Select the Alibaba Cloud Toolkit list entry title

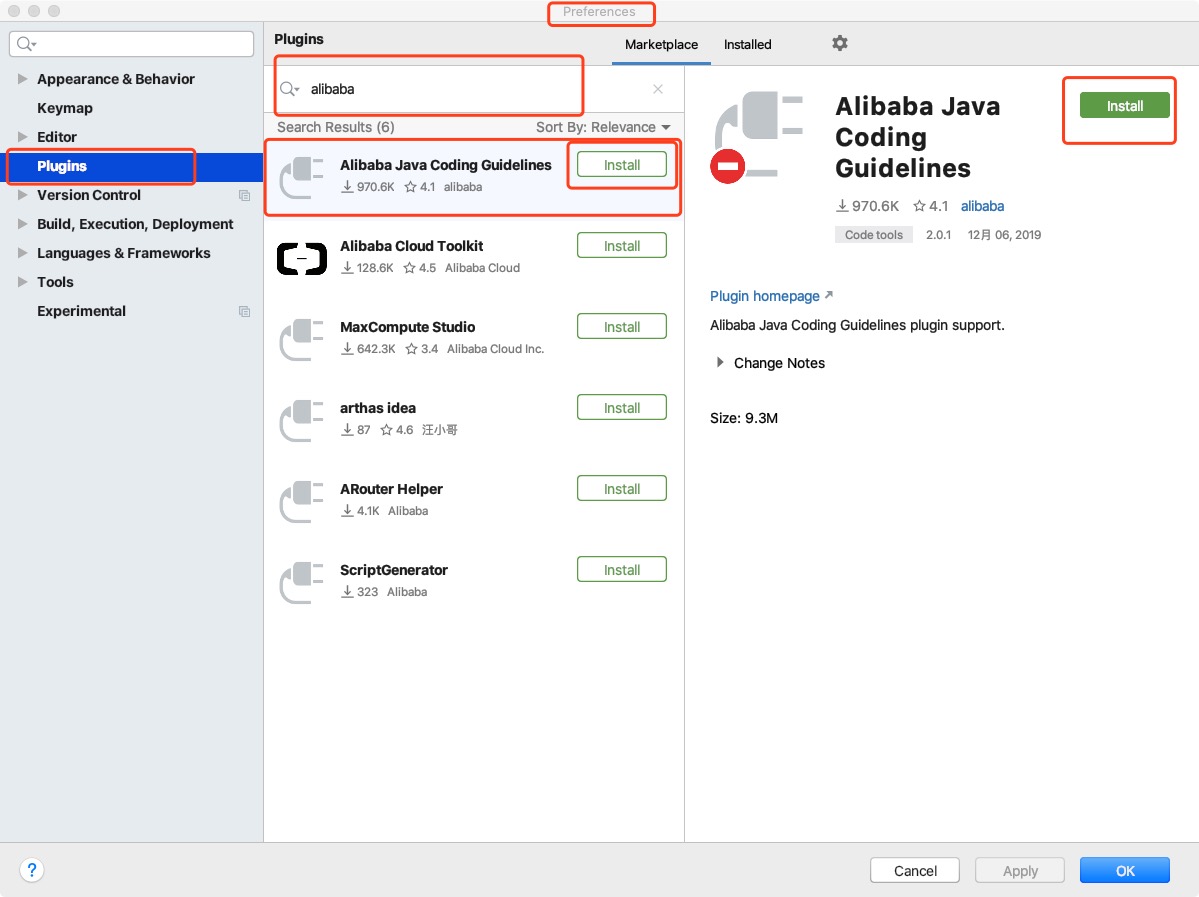coord(411,246)
